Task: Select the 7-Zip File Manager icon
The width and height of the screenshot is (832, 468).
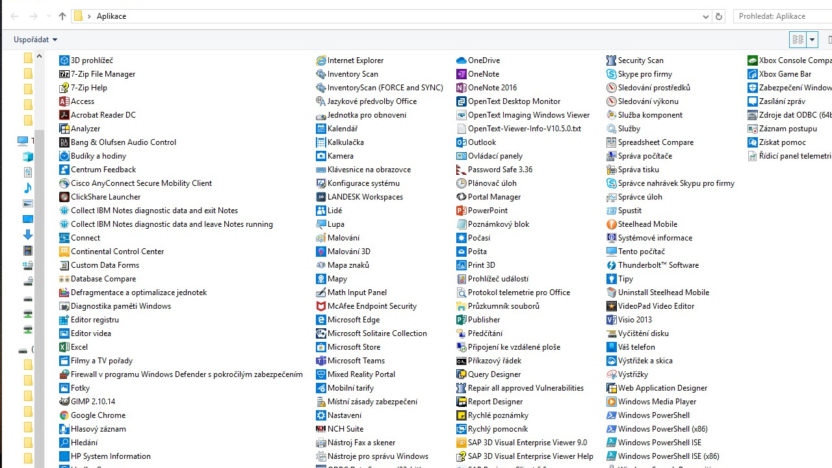Action: click(64, 74)
